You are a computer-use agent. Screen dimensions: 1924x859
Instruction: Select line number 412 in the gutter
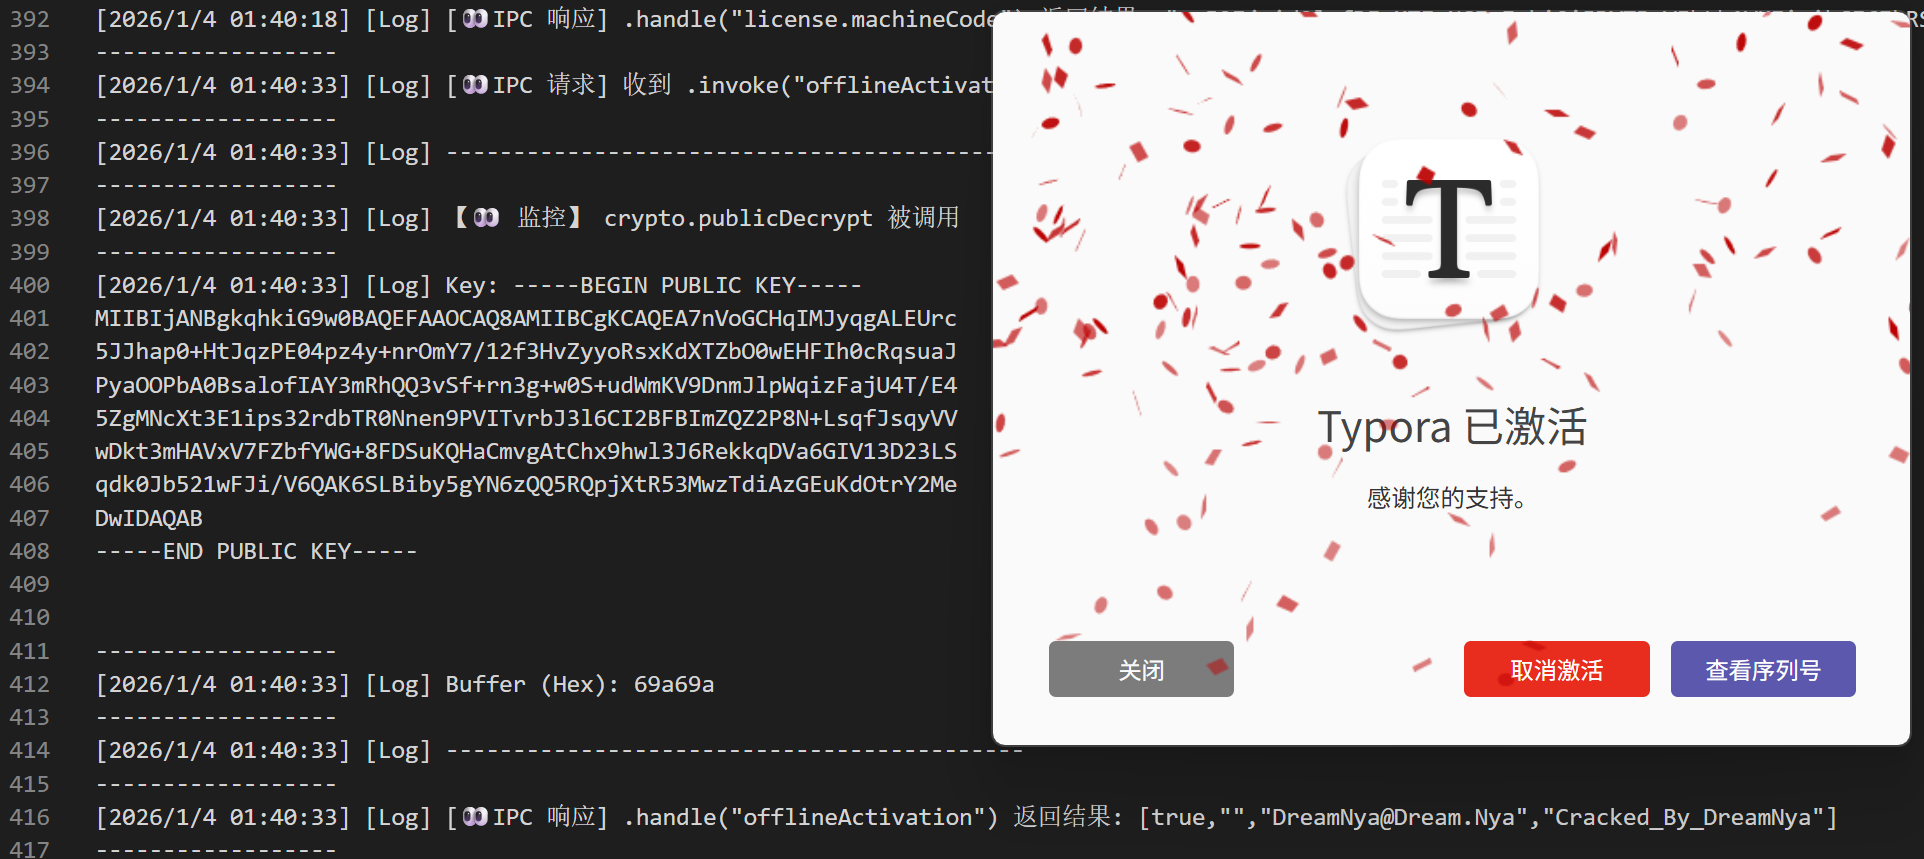pos(30,684)
